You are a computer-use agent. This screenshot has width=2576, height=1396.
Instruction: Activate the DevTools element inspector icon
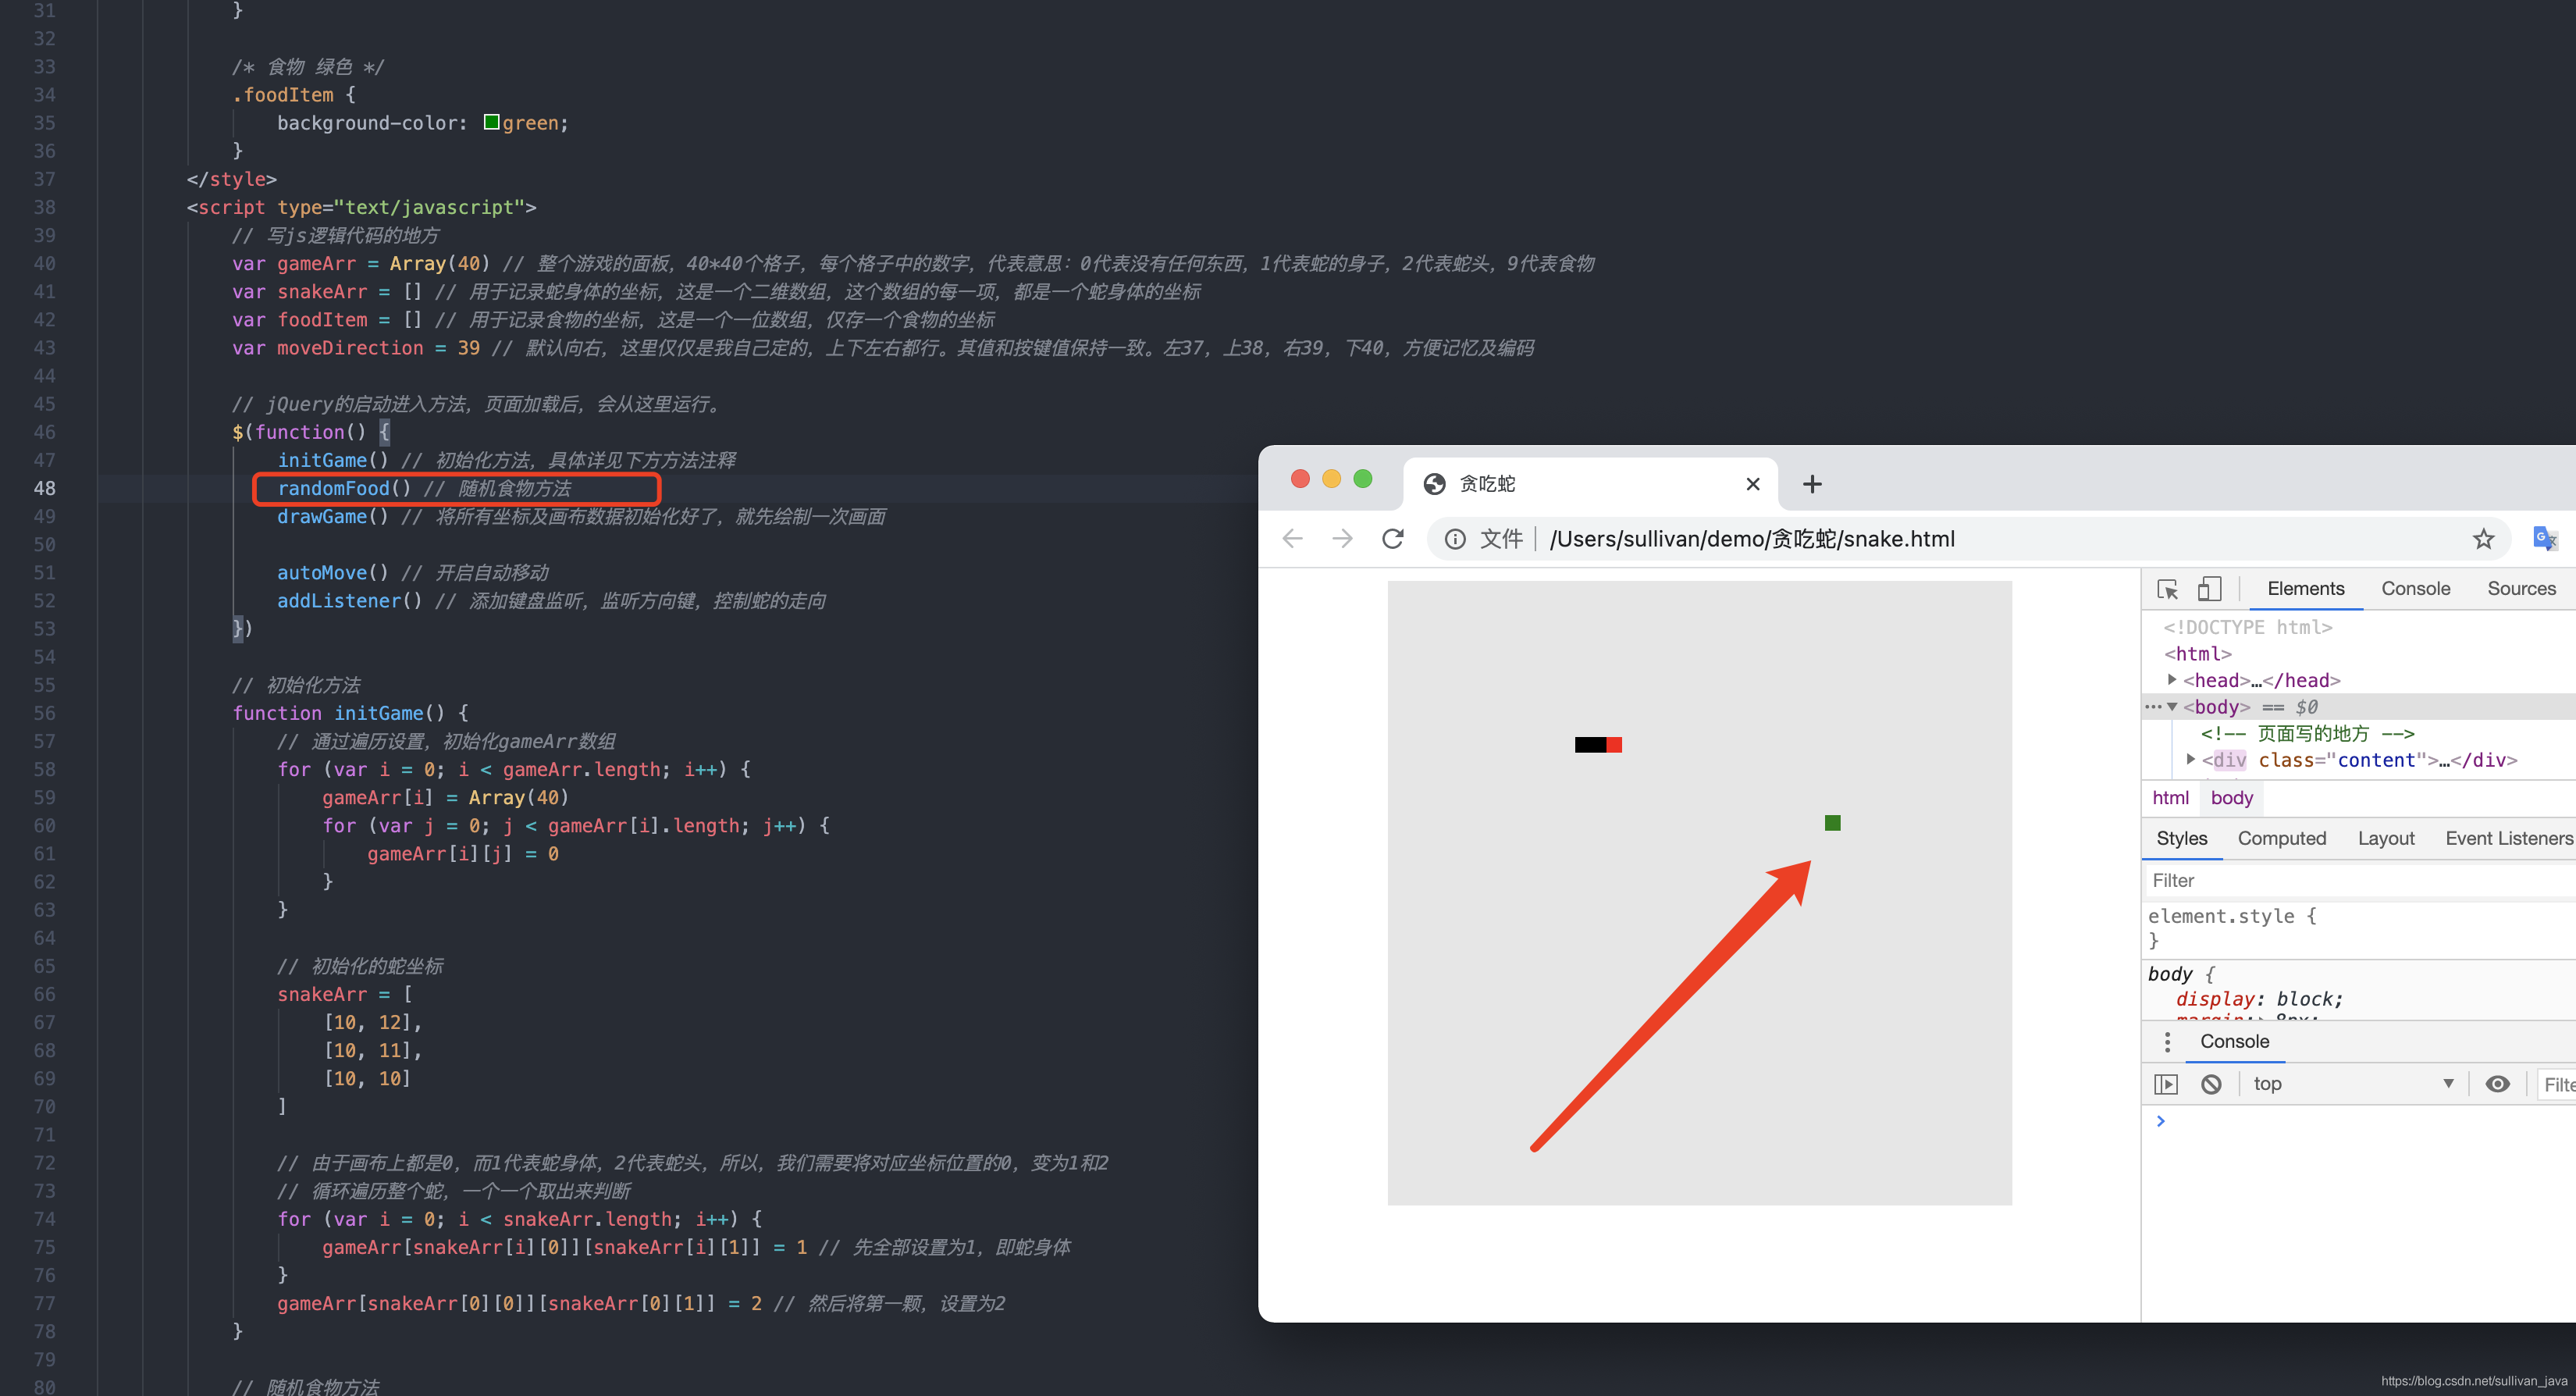point(2167,589)
